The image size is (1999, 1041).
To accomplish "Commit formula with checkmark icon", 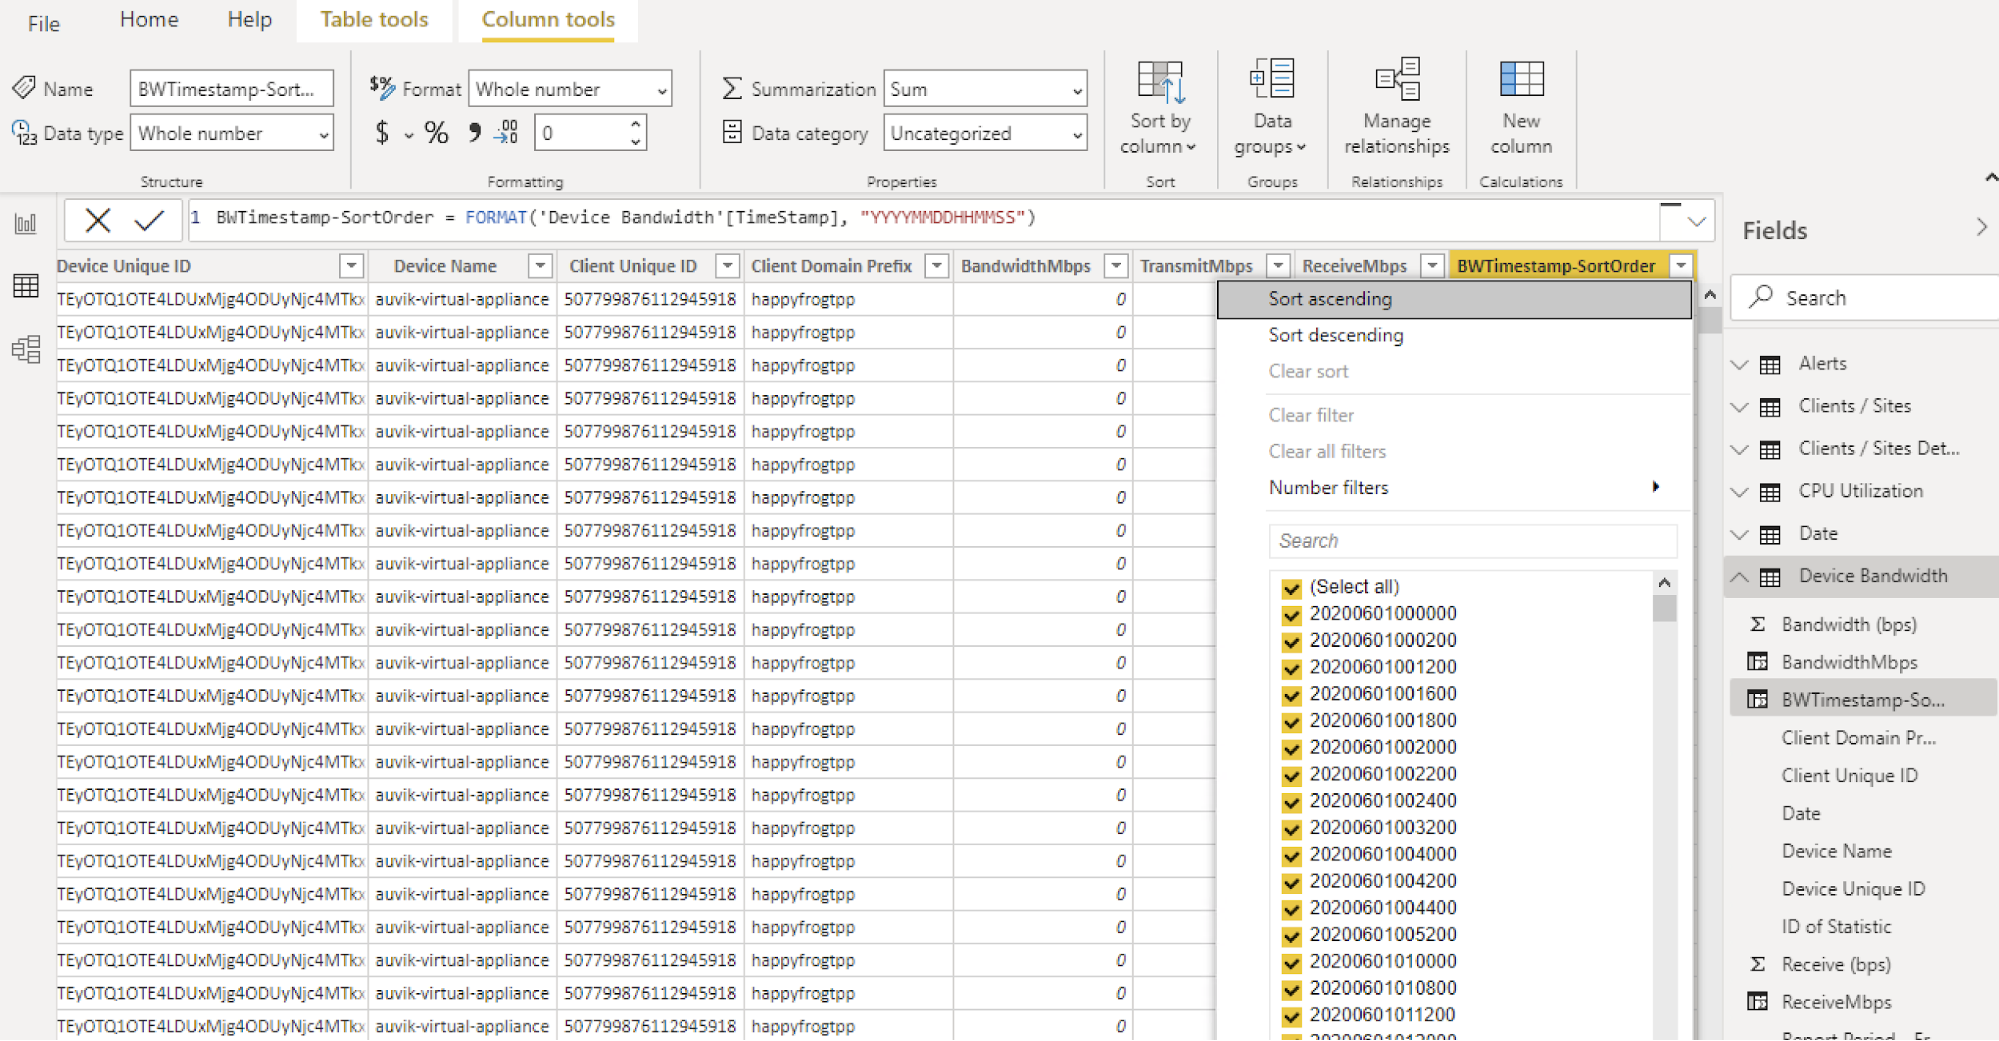I will [149, 220].
